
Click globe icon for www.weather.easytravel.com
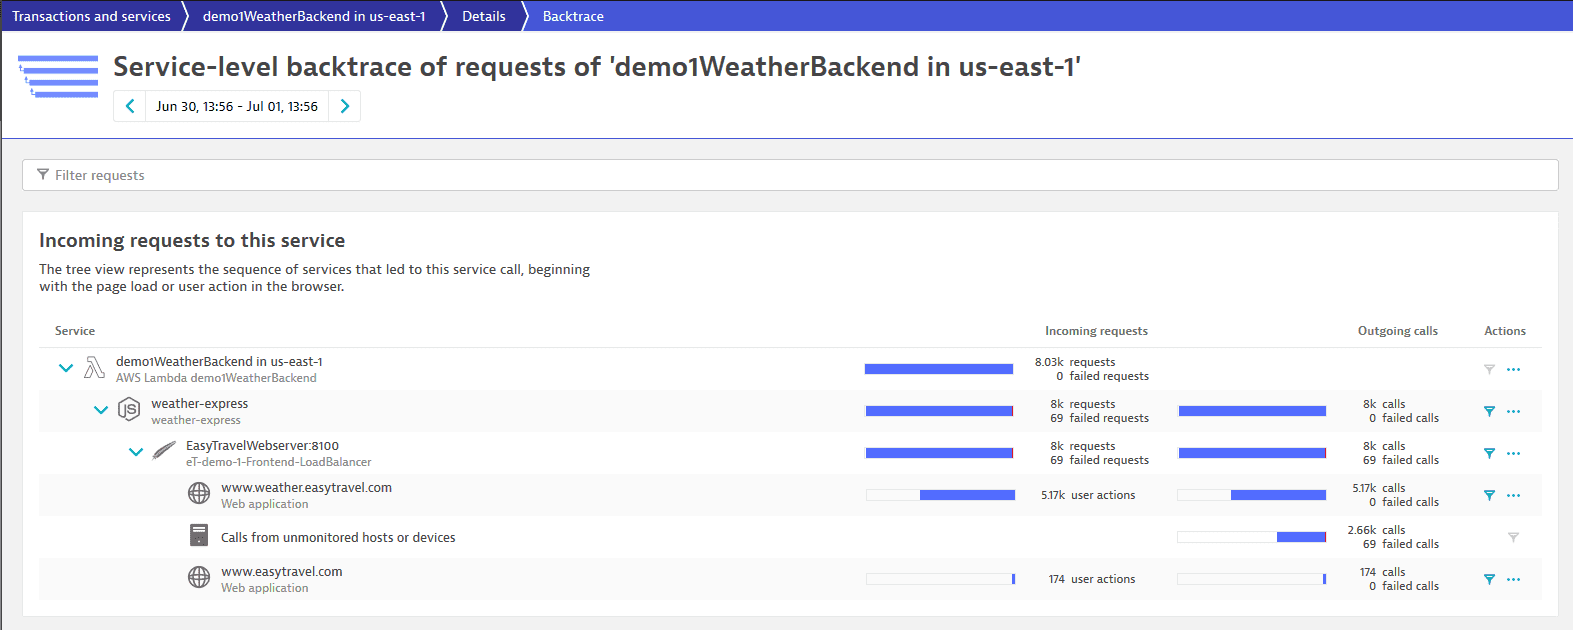(x=199, y=494)
